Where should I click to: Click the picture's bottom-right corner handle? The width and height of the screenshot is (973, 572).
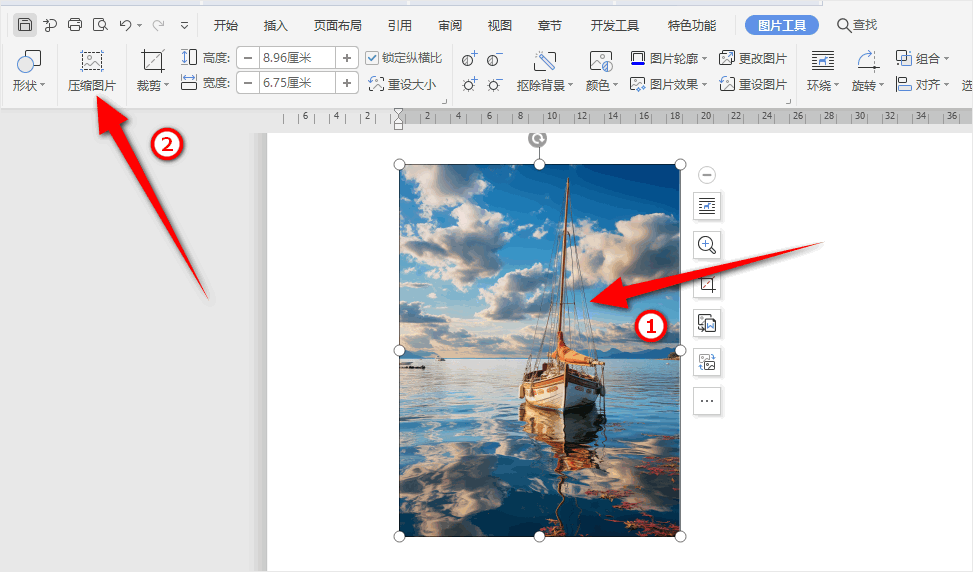(x=680, y=537)
